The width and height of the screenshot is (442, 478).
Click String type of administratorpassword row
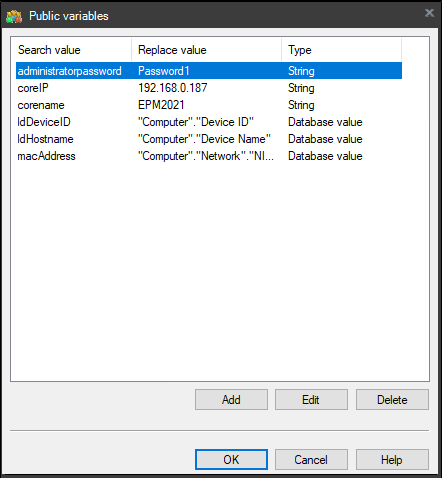coord(301,71)
